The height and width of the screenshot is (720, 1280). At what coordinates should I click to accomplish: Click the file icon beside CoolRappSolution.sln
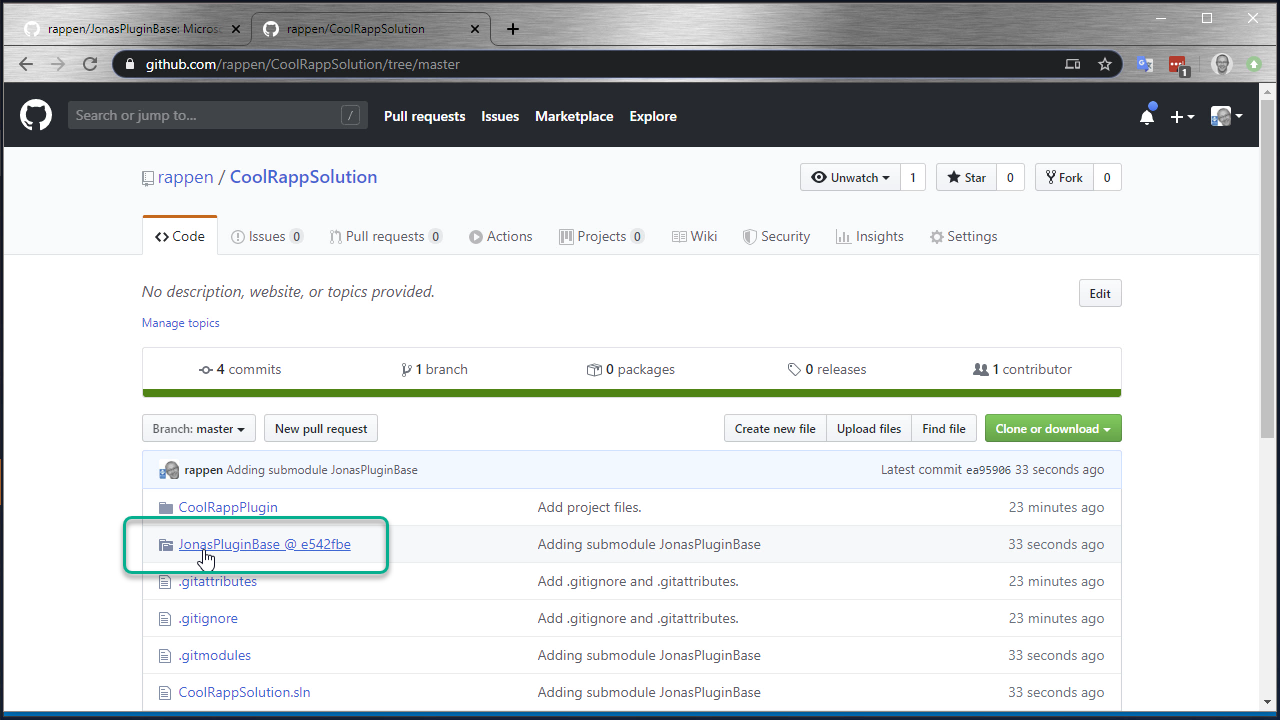(166, 693)
